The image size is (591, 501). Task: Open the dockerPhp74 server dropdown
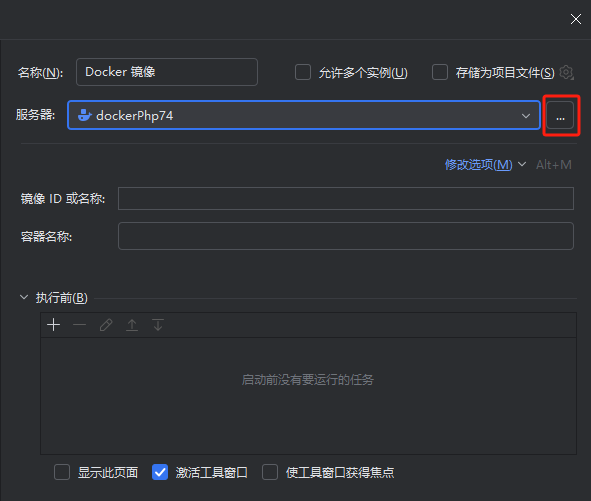304,115
